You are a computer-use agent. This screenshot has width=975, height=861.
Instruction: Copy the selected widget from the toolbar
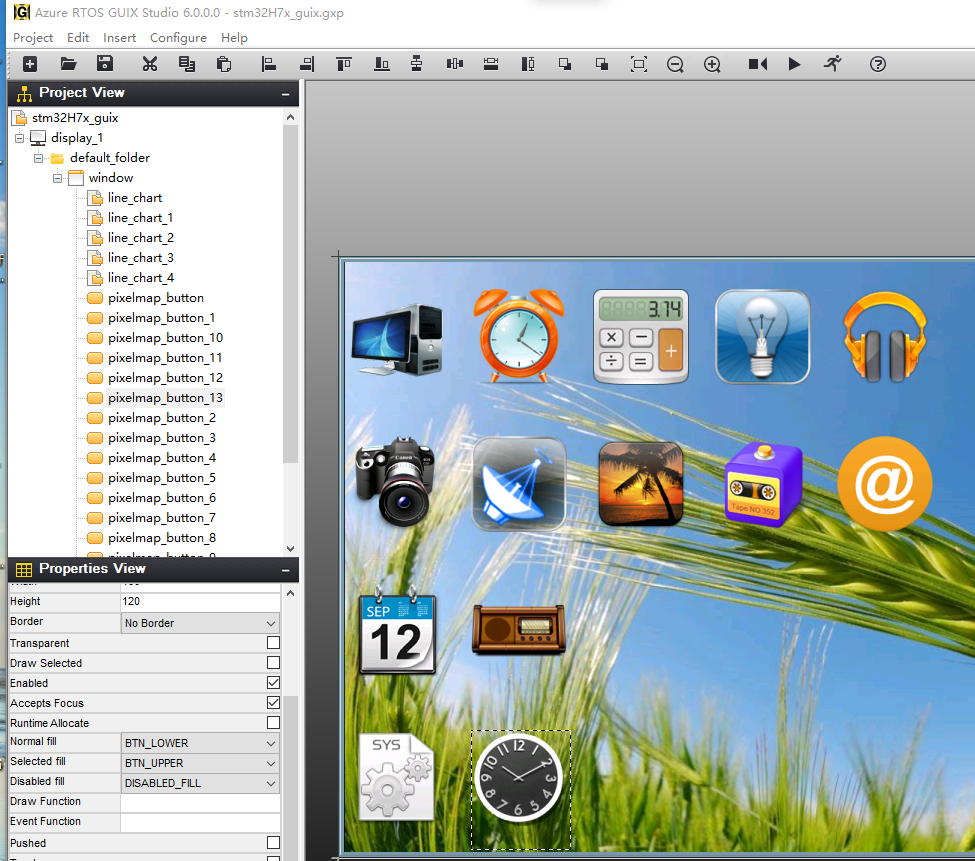point(187,64)
